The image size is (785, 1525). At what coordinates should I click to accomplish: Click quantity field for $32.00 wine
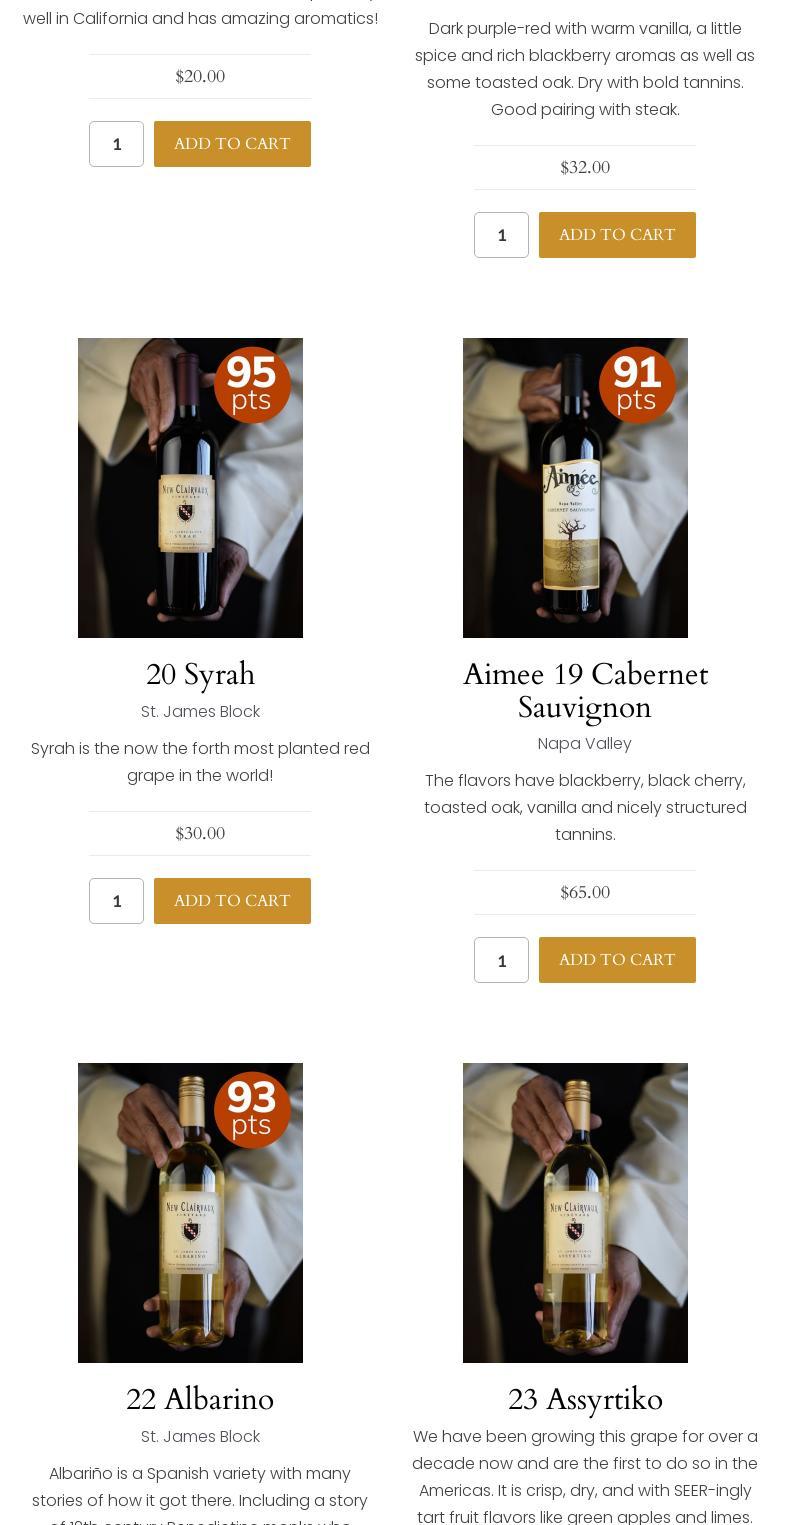501,235
